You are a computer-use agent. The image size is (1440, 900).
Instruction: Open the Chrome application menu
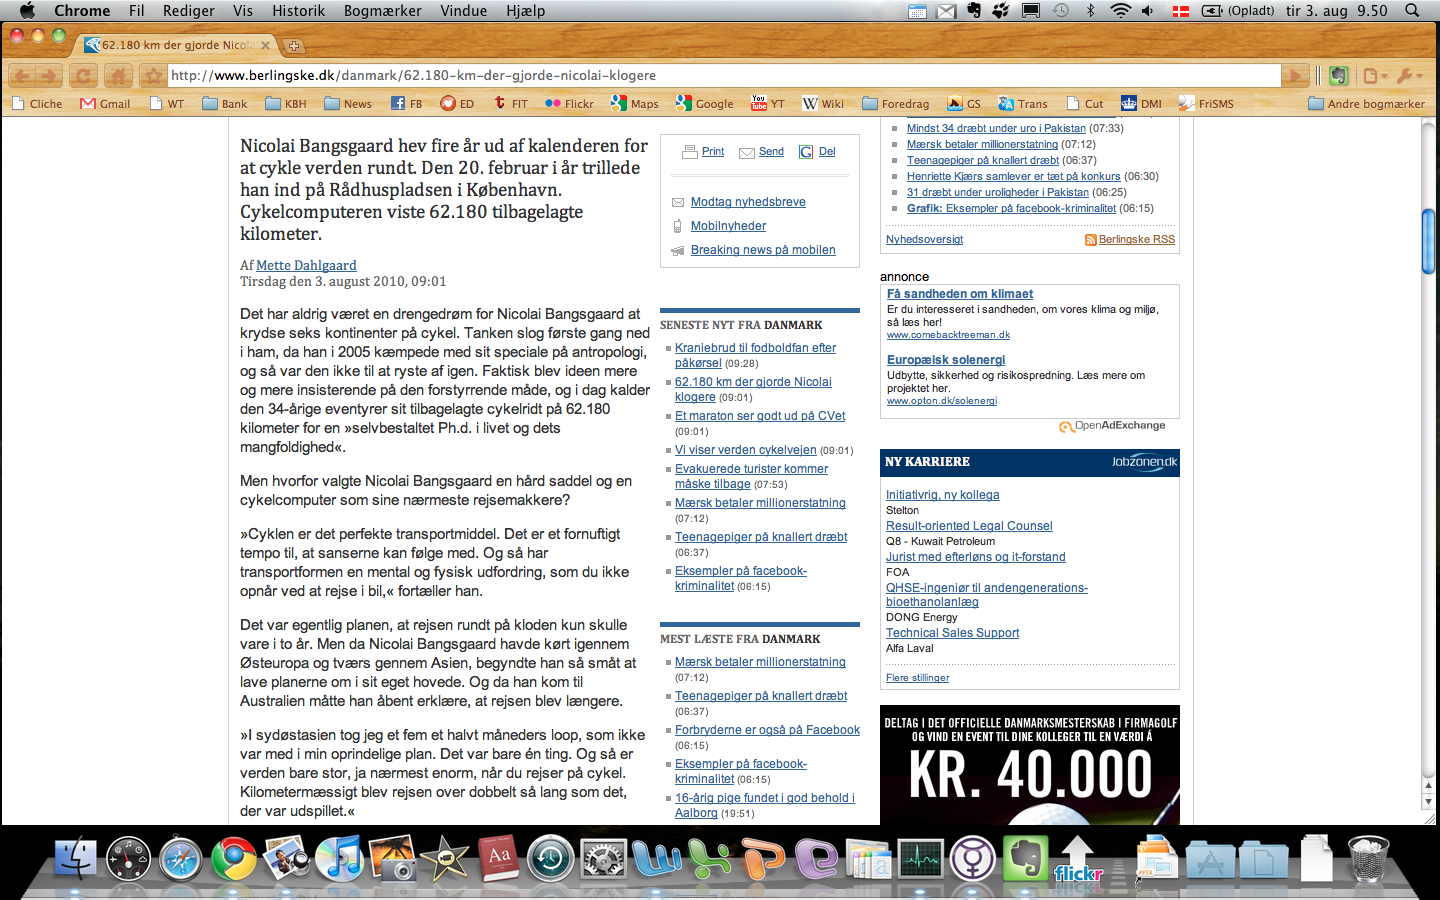pos(82,11)
